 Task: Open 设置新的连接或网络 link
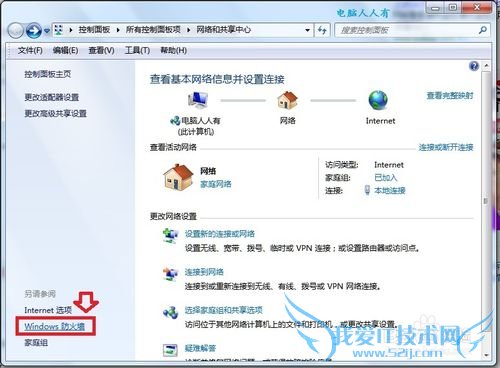(220, 234)
